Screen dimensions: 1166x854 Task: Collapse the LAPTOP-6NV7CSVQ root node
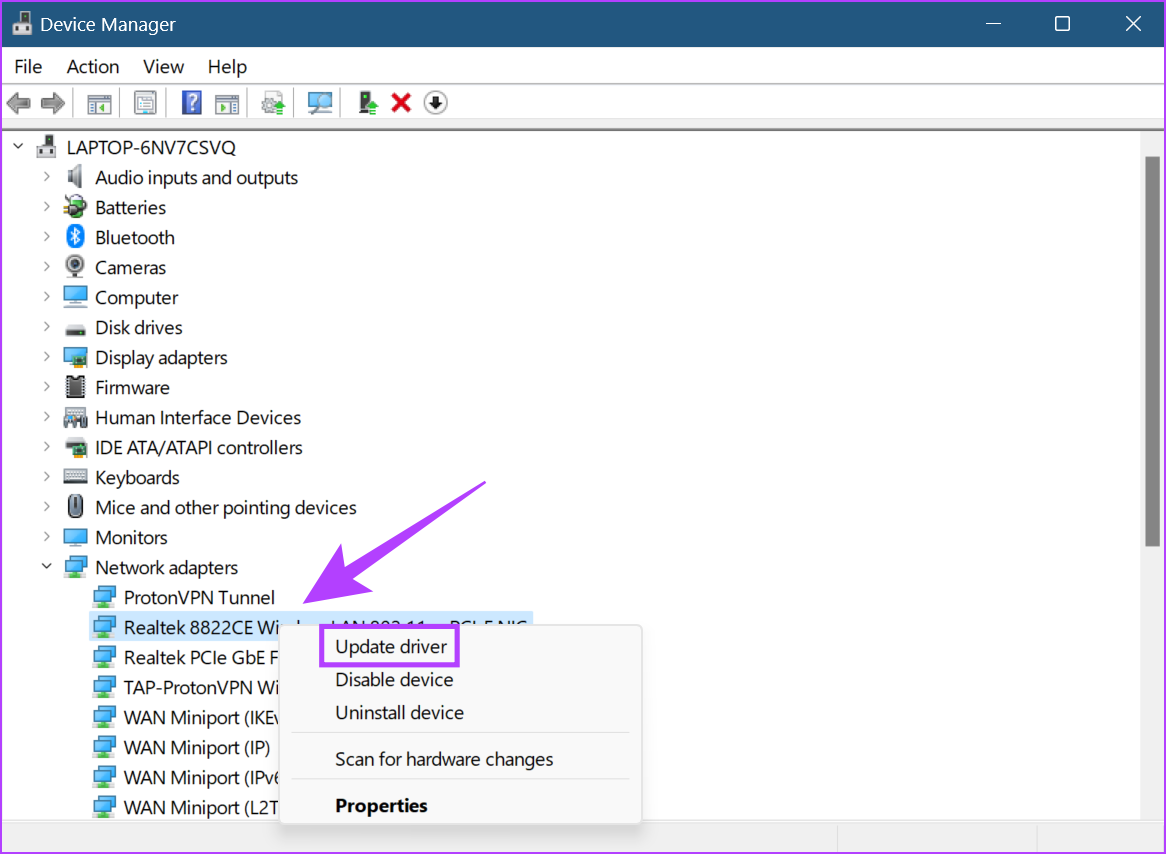point(19,147)
